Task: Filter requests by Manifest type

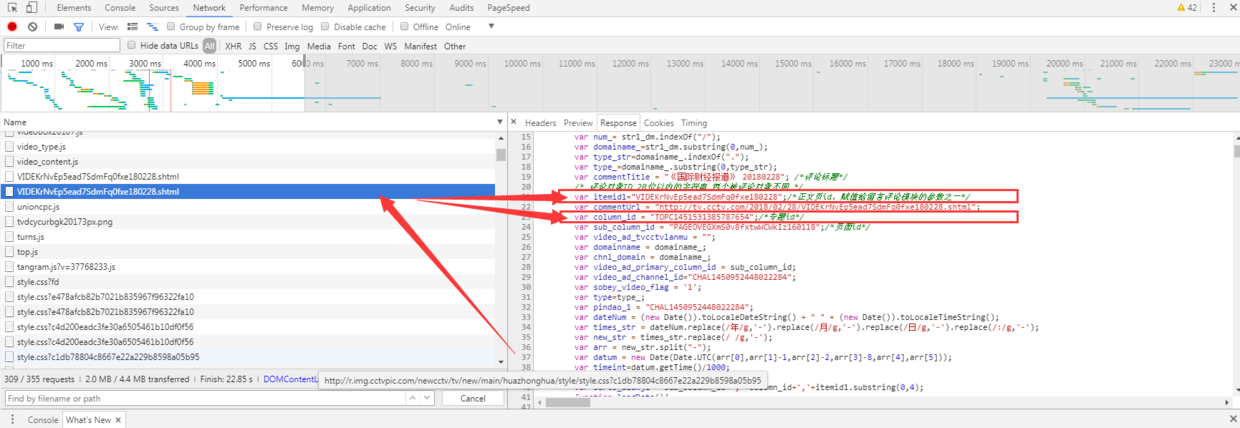Action: pos(421,46)
